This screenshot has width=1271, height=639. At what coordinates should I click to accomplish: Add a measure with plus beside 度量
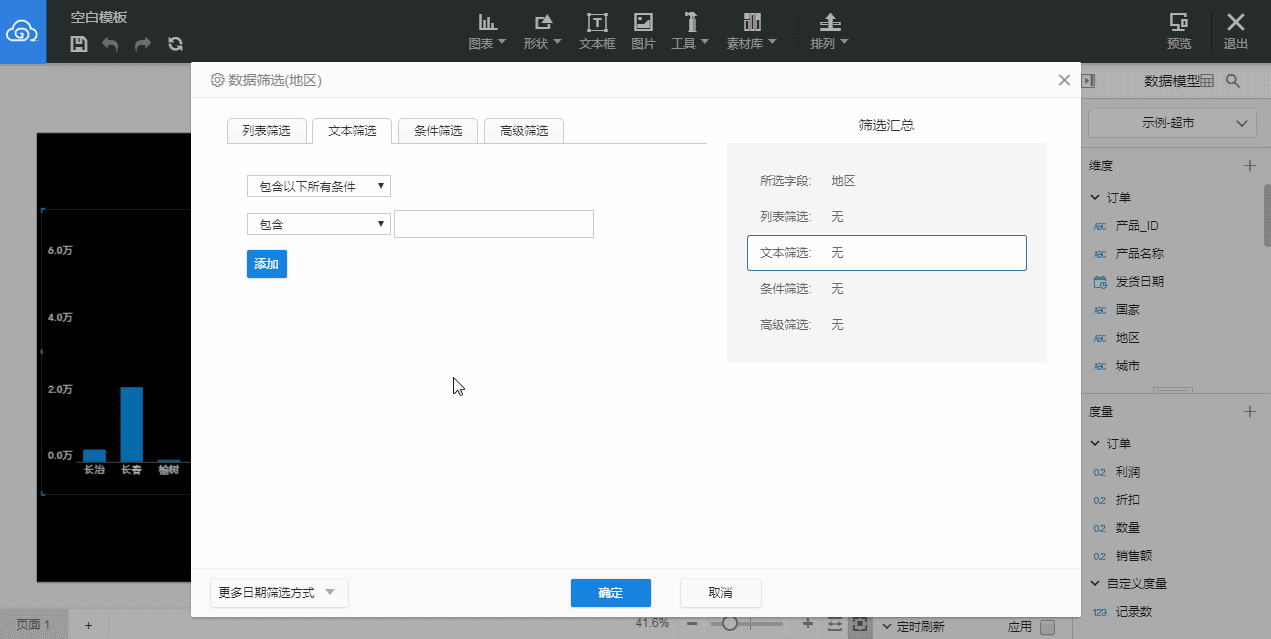coord(1249,411)
